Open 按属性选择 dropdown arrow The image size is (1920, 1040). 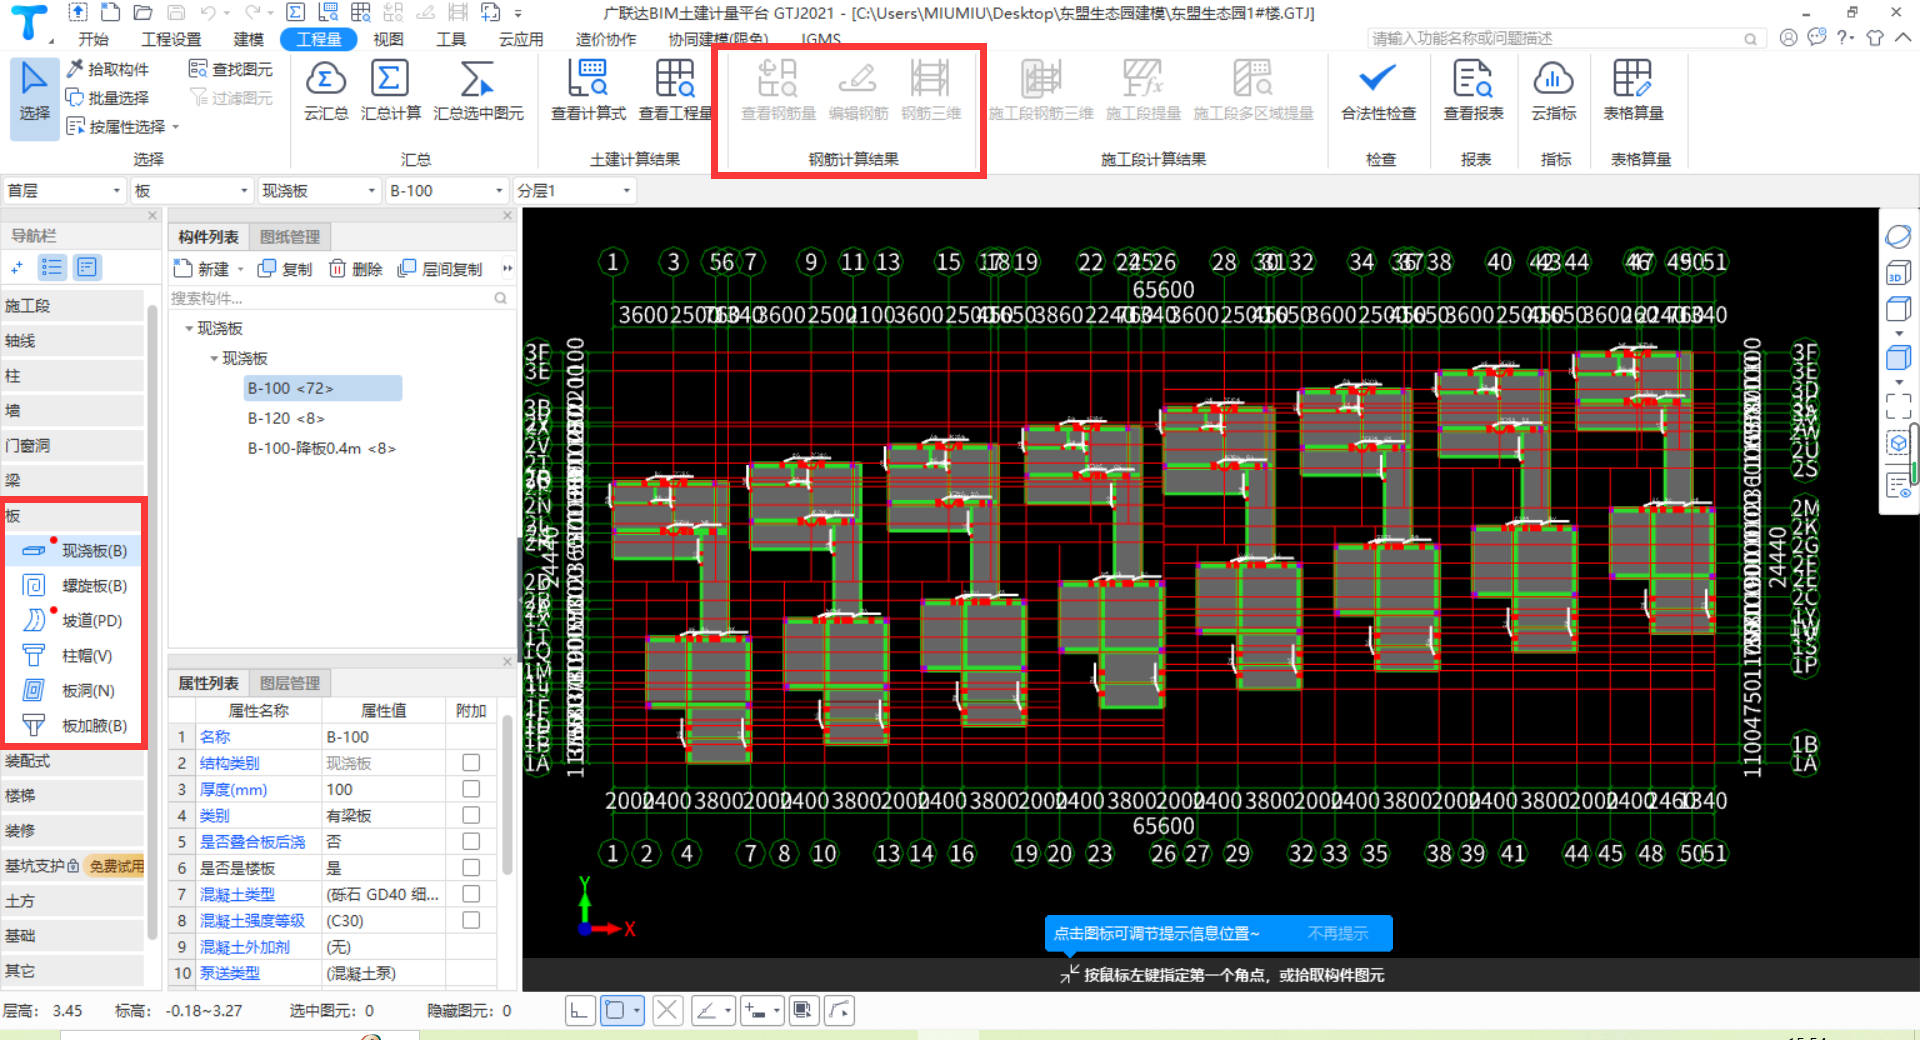point(176,127)
